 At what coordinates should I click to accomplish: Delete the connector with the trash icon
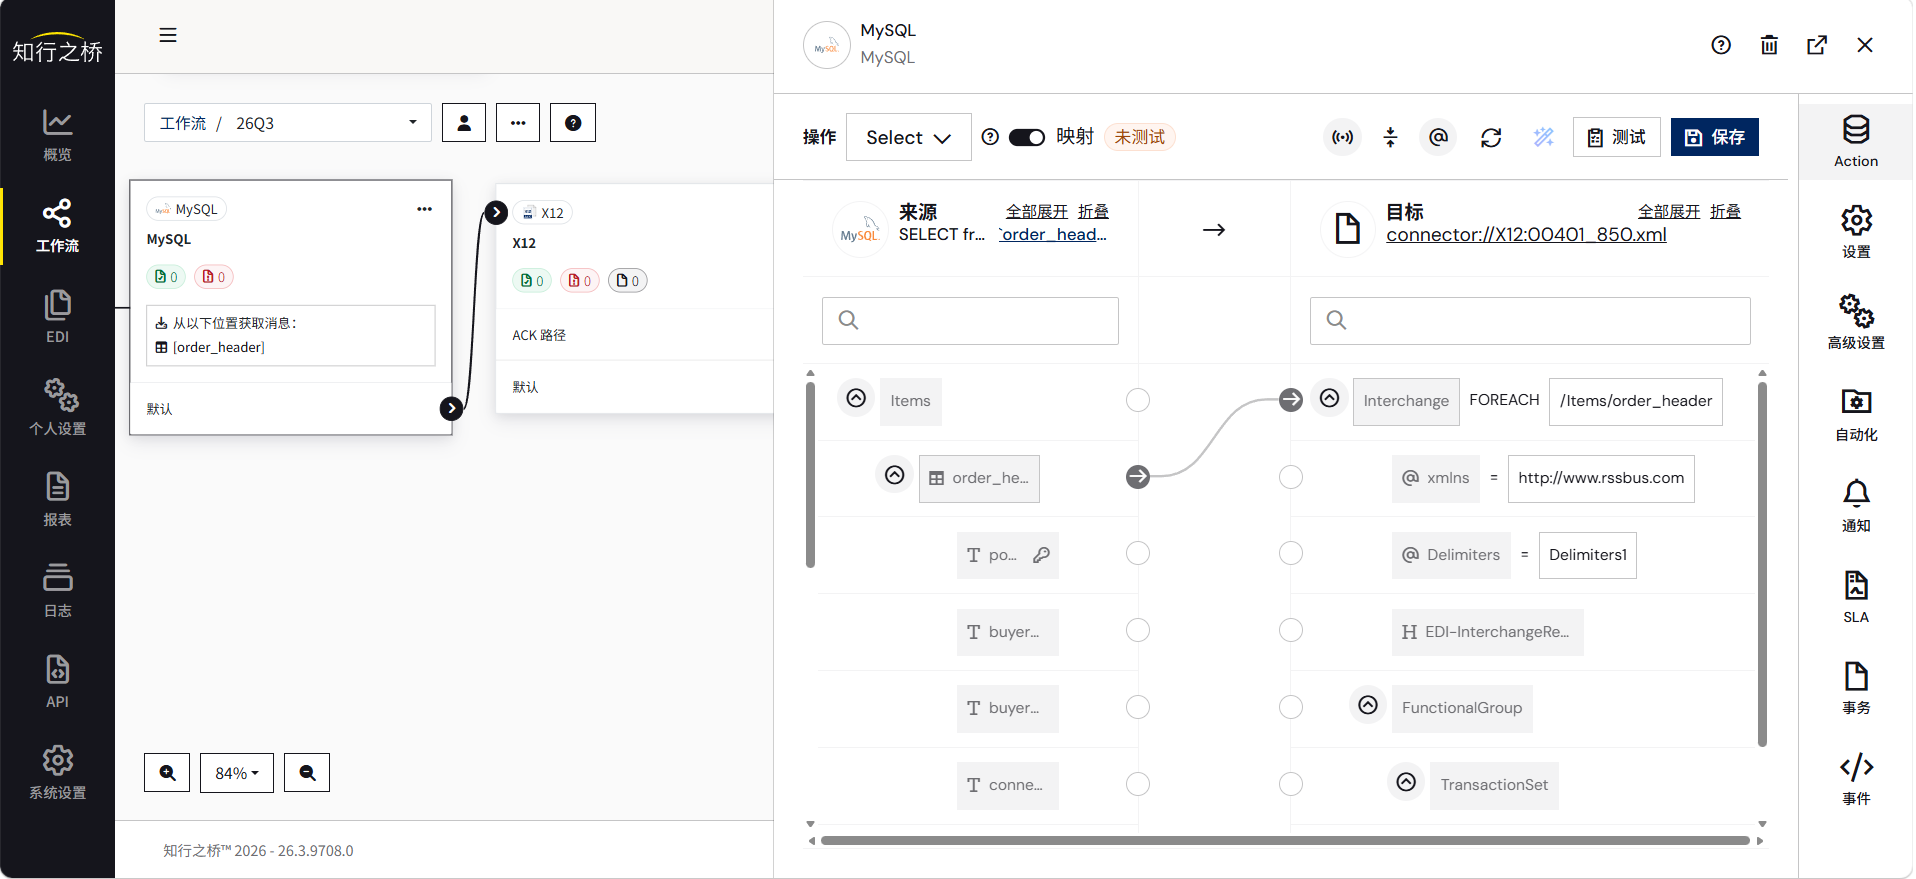pyautogui.click(x=1769, y=45)
